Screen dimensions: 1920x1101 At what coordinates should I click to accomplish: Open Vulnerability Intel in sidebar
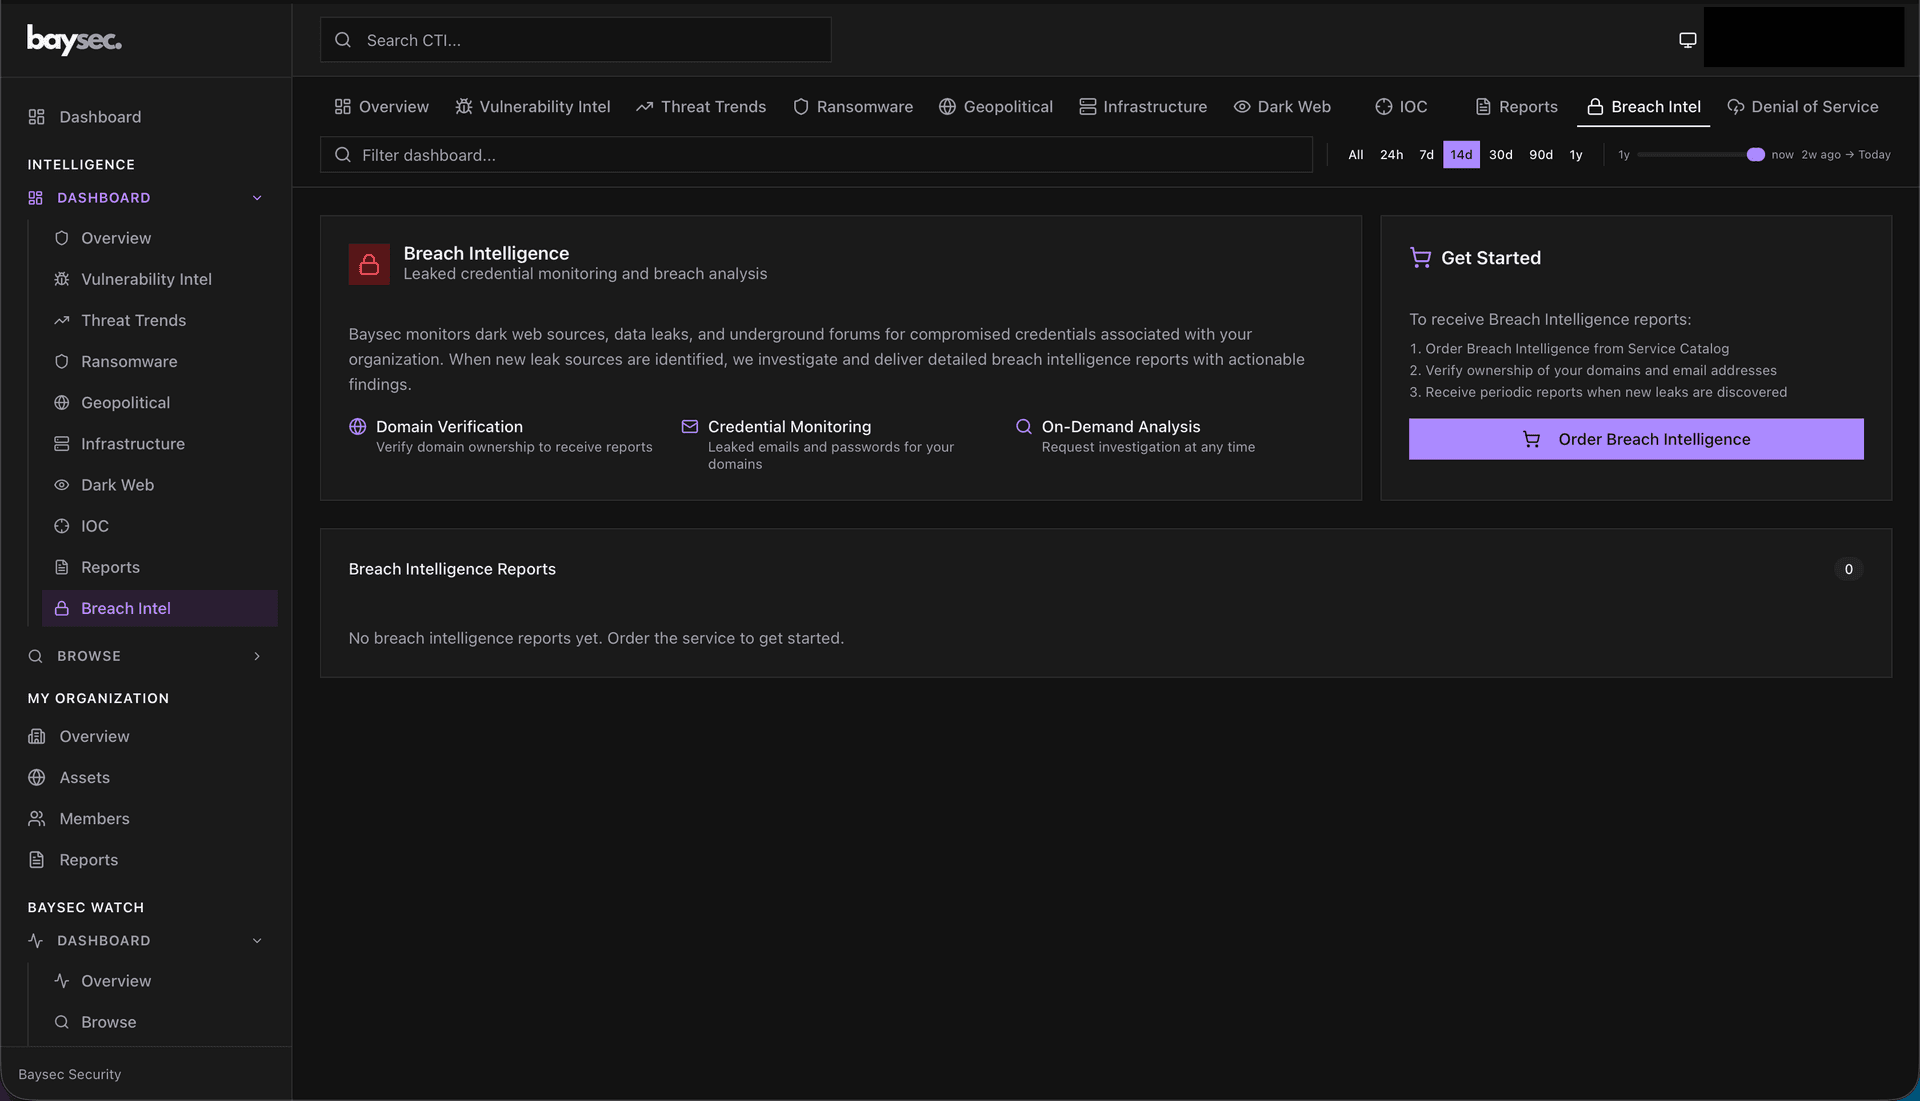coord(146,279)
